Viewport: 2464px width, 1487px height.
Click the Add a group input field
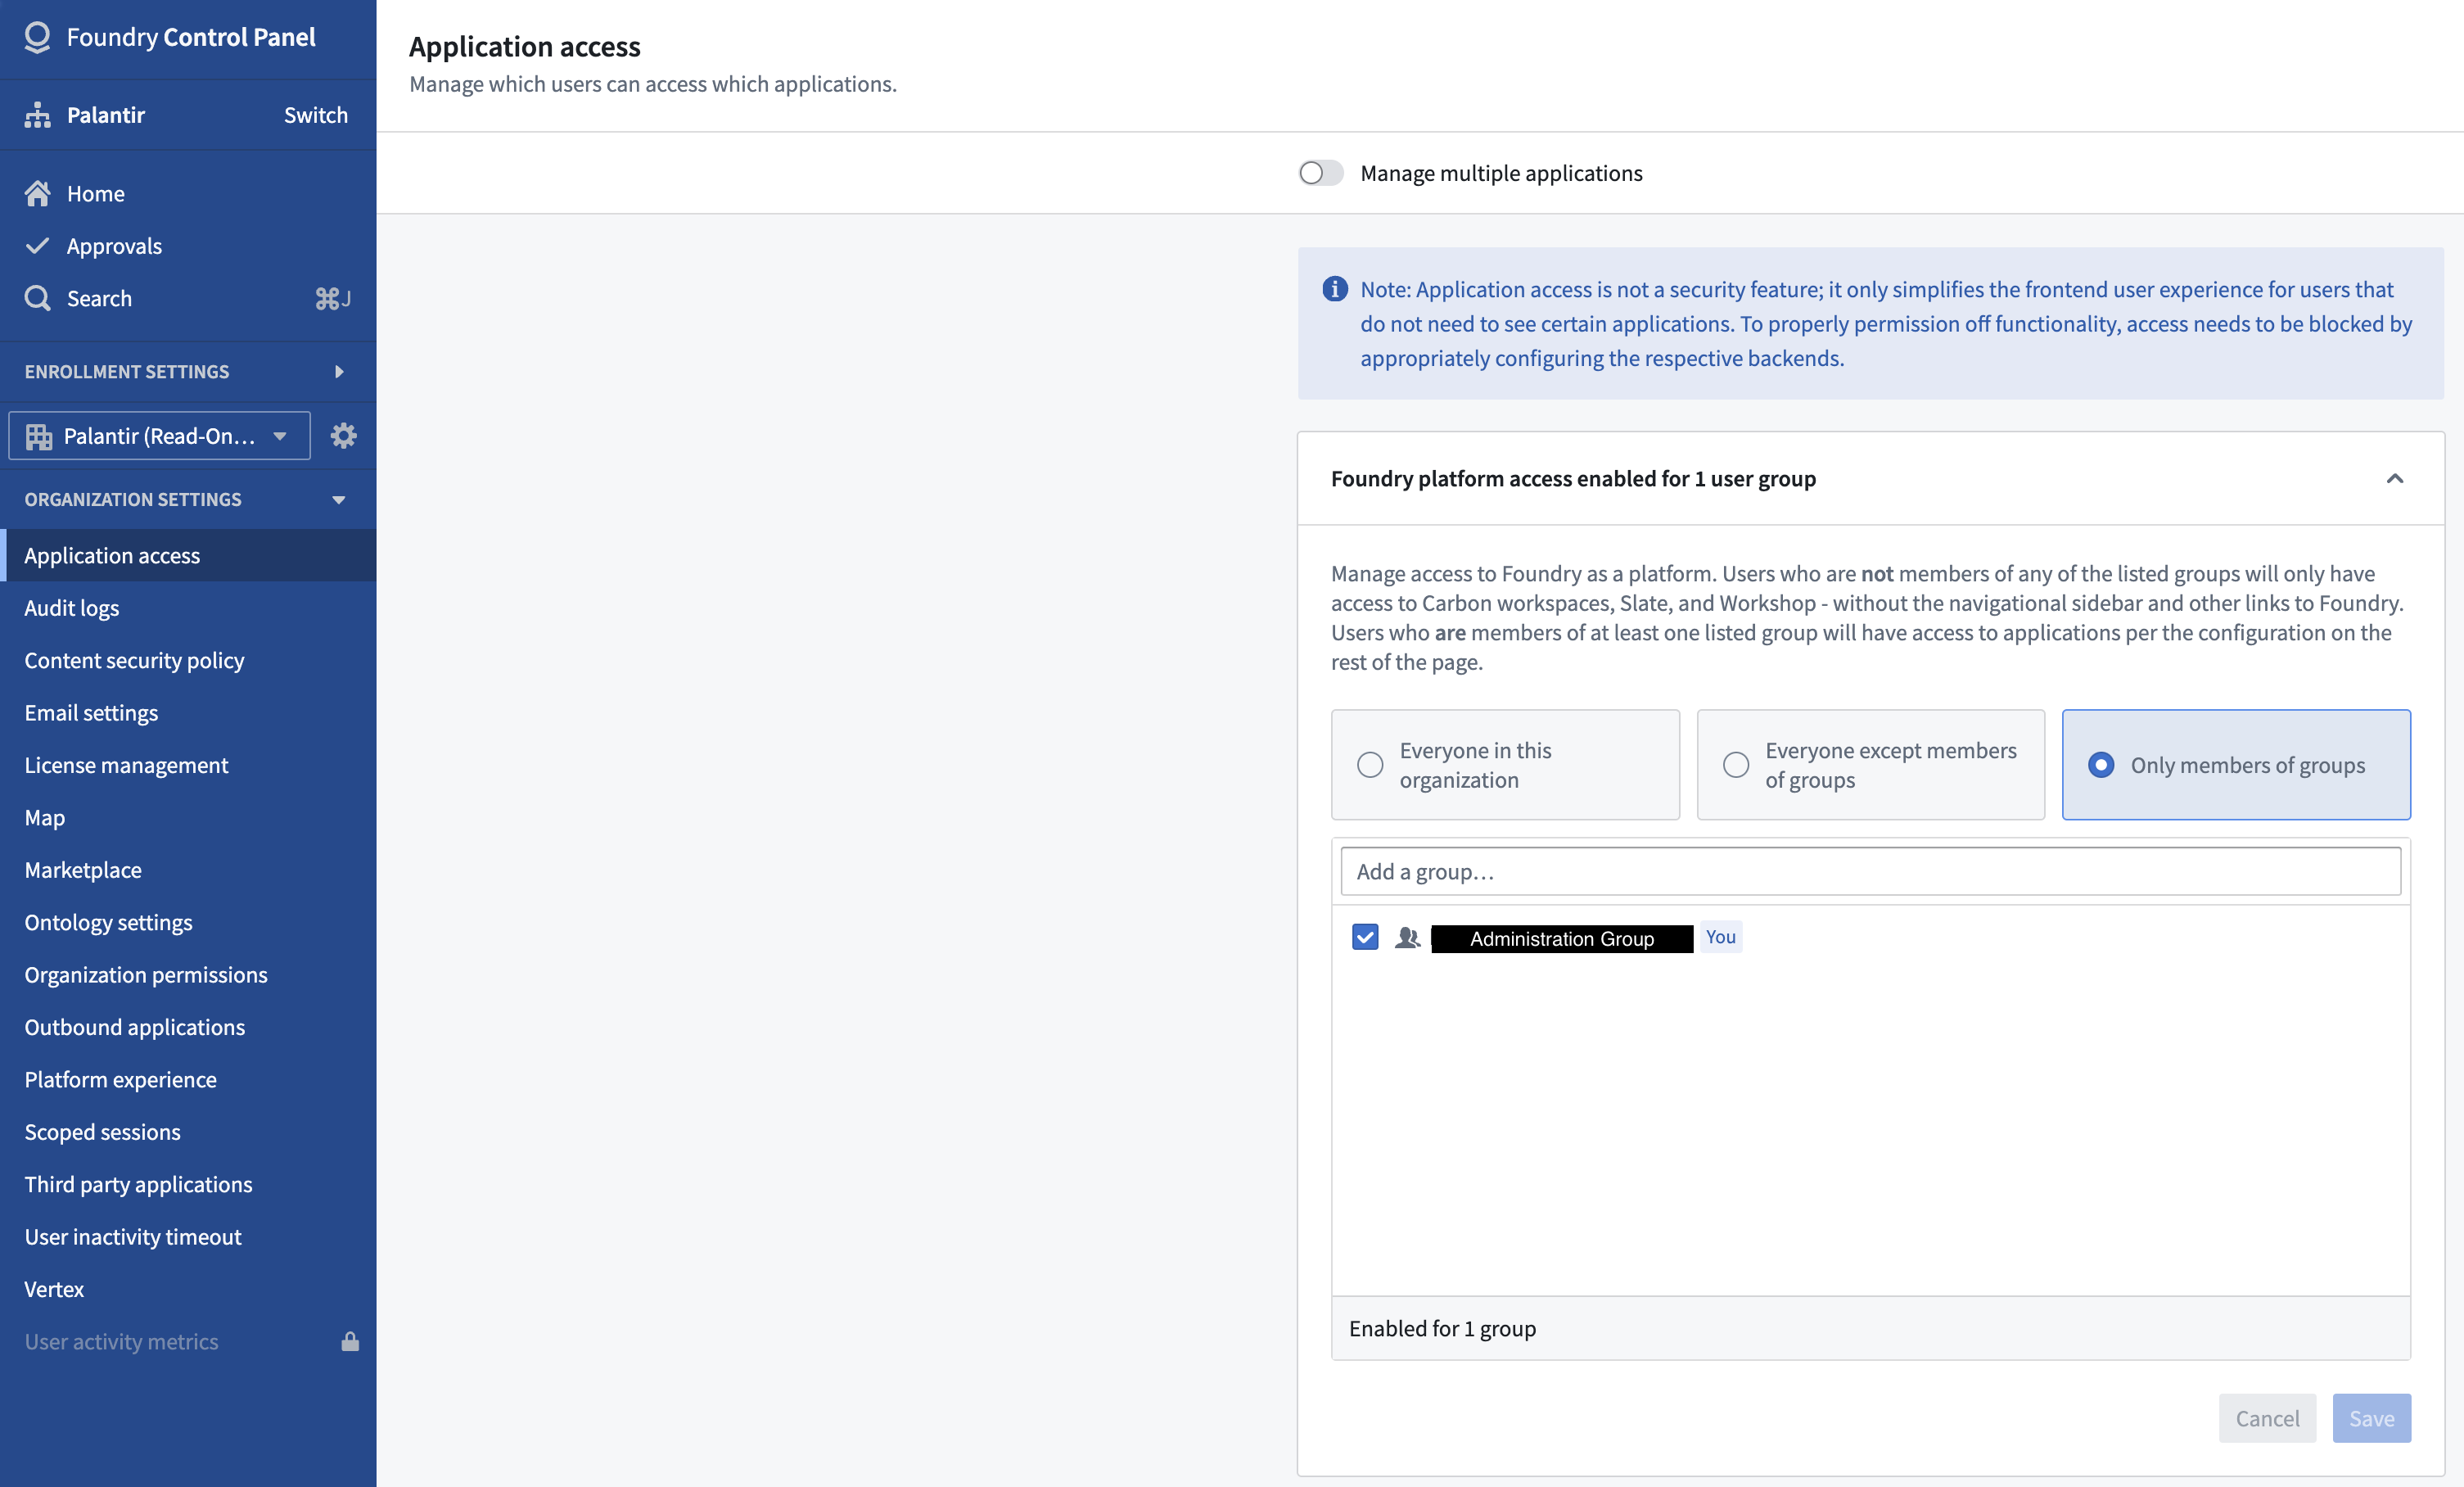coord(1870,871)
